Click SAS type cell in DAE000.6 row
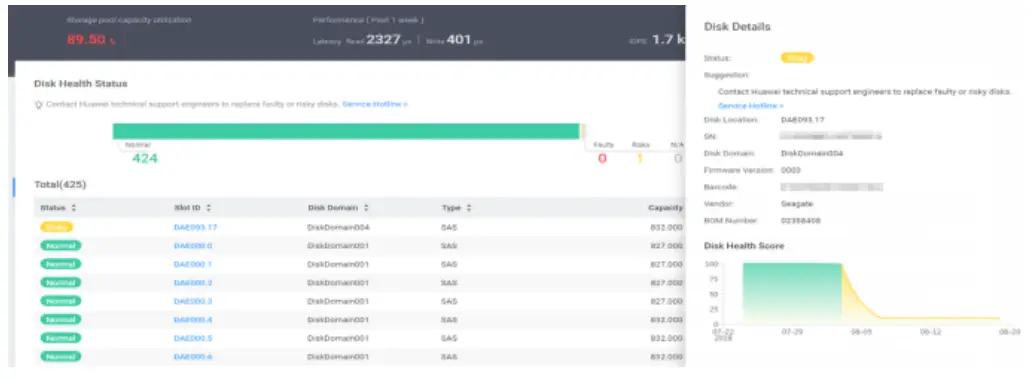 pyautogui.click(x=449, y=356)
